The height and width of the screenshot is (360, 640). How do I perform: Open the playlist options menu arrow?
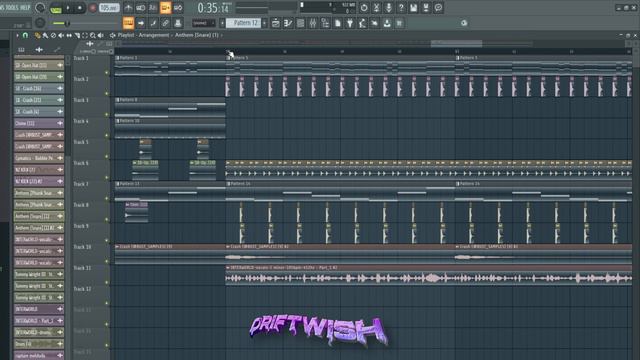(x=17, y=36)
